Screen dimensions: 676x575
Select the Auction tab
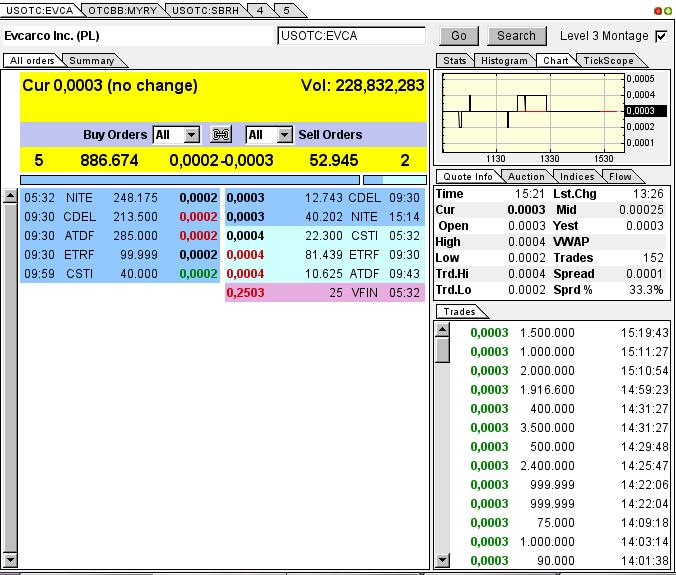(526, 177)
